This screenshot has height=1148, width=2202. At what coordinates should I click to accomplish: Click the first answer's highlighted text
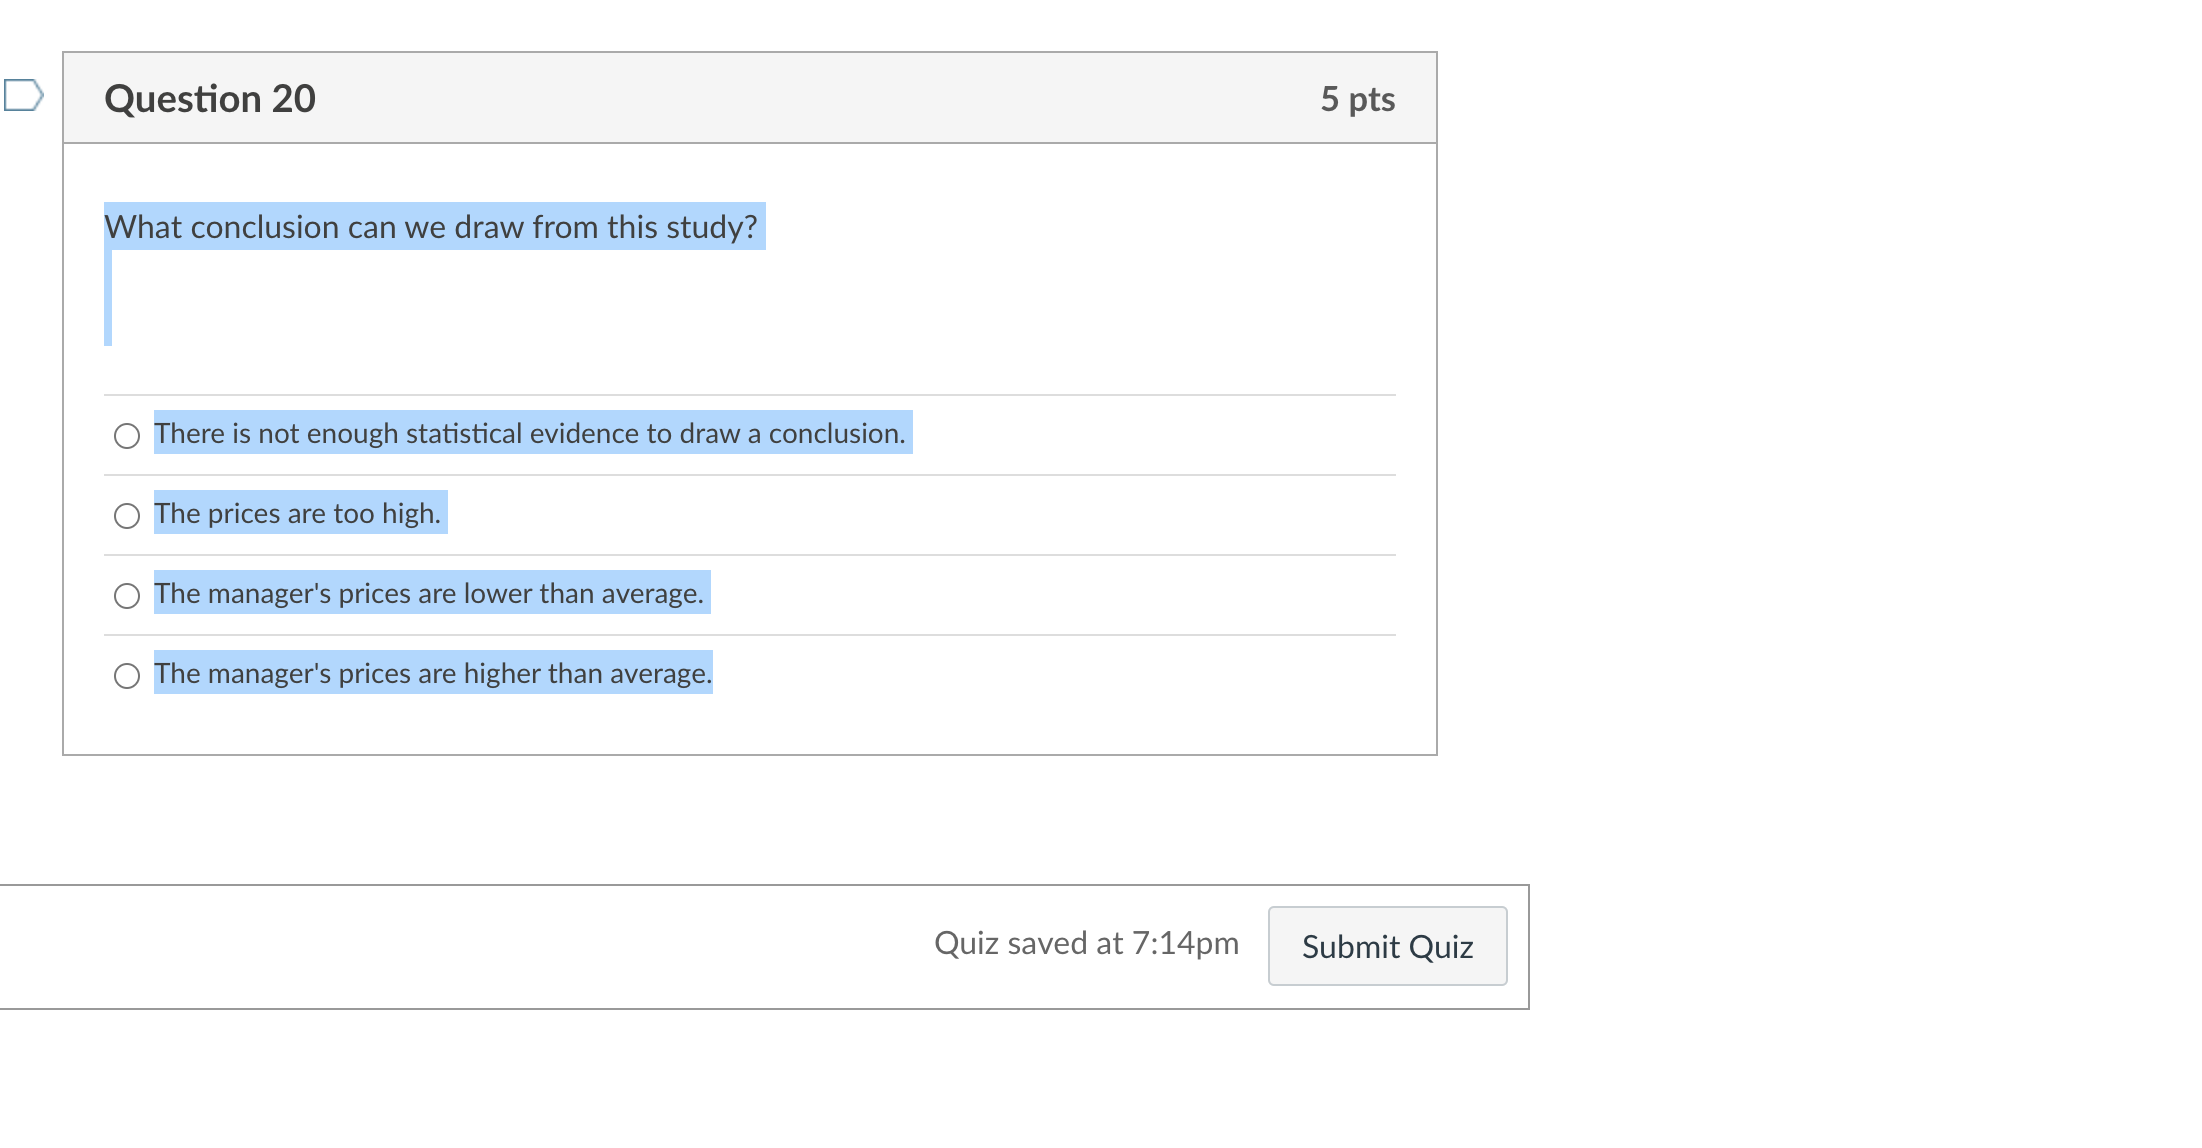click(x=530, y=433)
